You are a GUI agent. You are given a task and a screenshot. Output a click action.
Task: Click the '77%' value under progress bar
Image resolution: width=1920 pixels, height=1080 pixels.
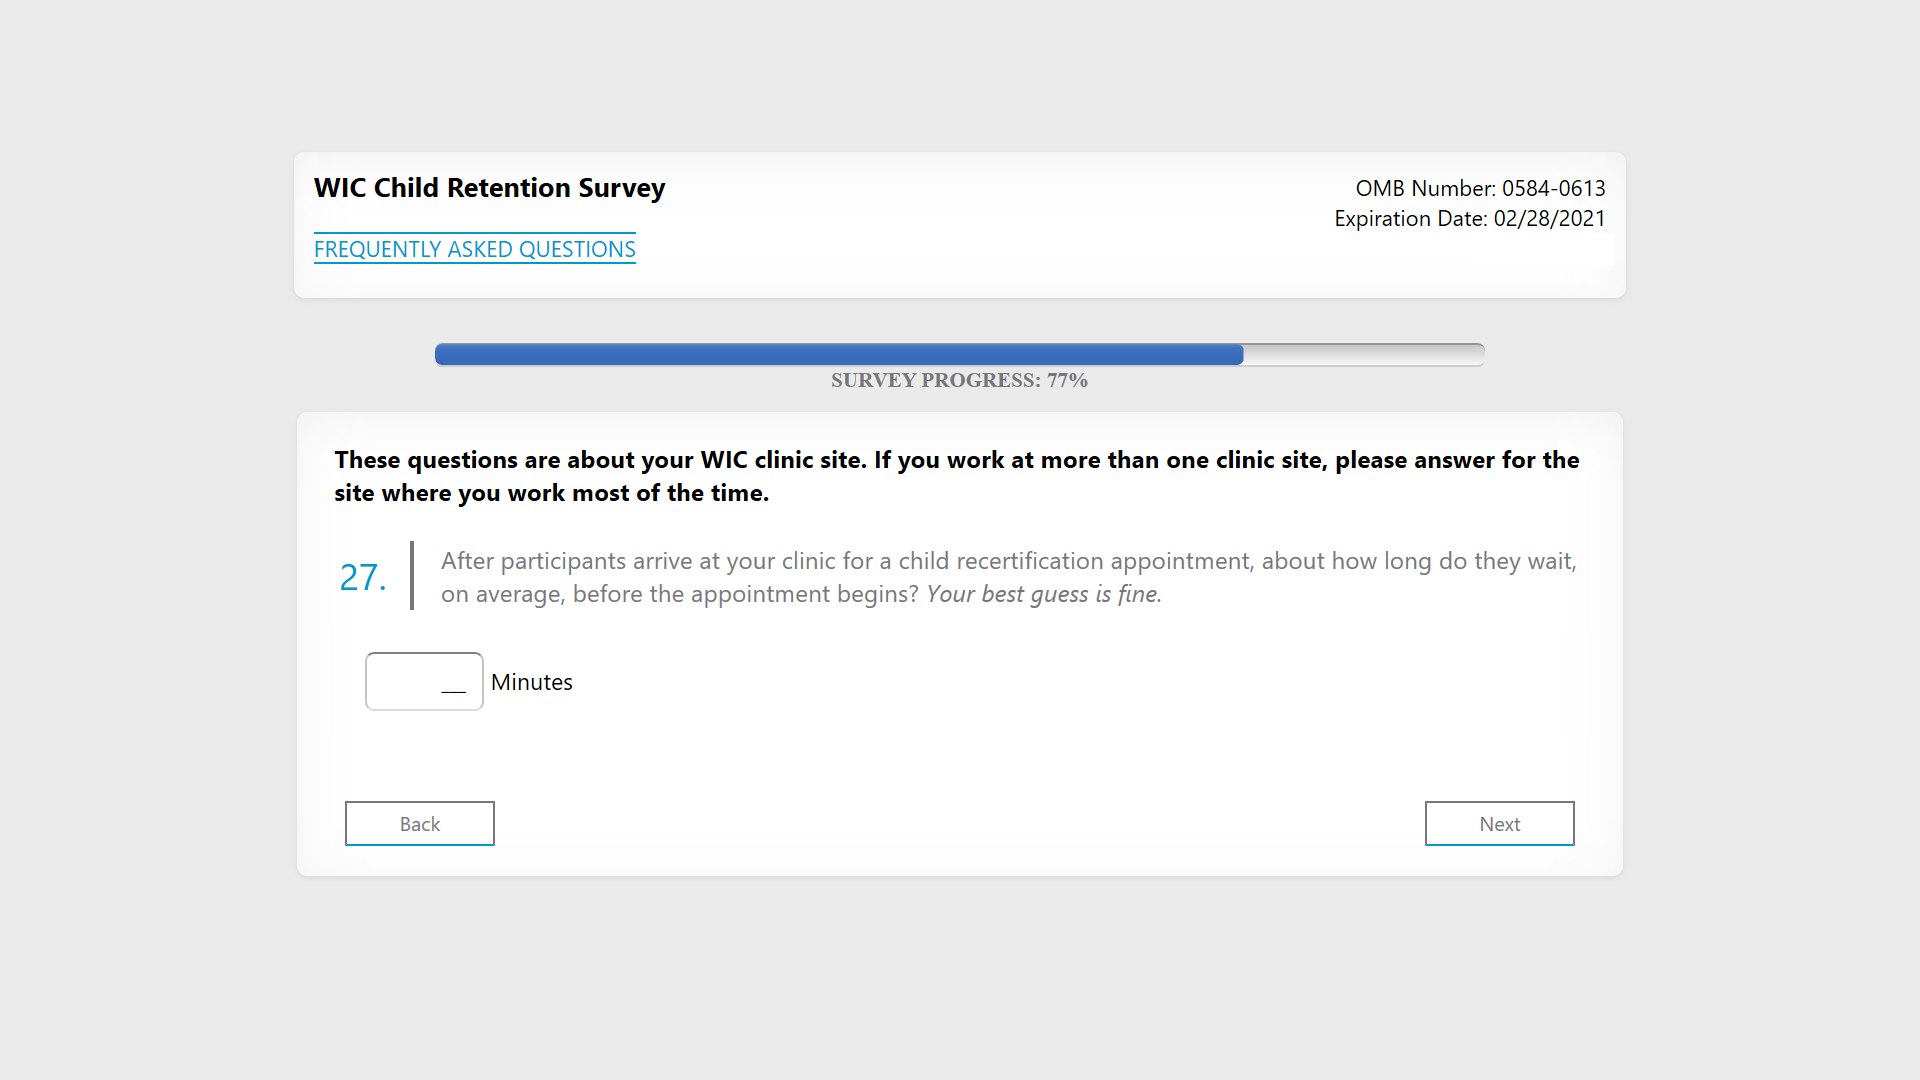(1067, 380)
